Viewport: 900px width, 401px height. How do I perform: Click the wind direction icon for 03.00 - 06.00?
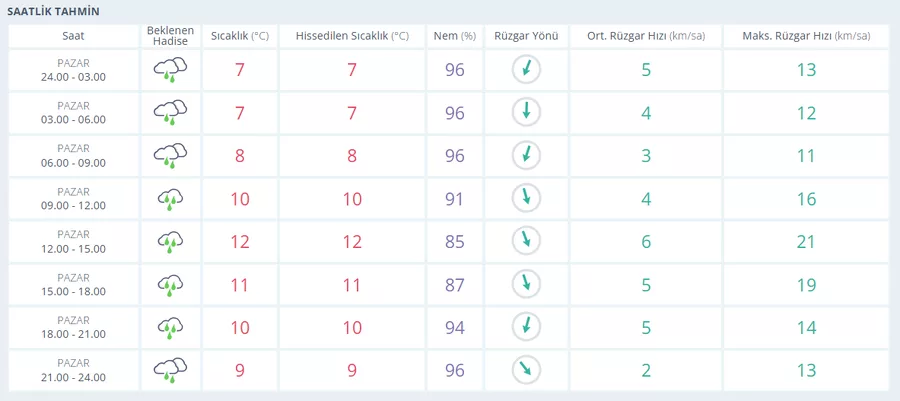coord(525,112)
